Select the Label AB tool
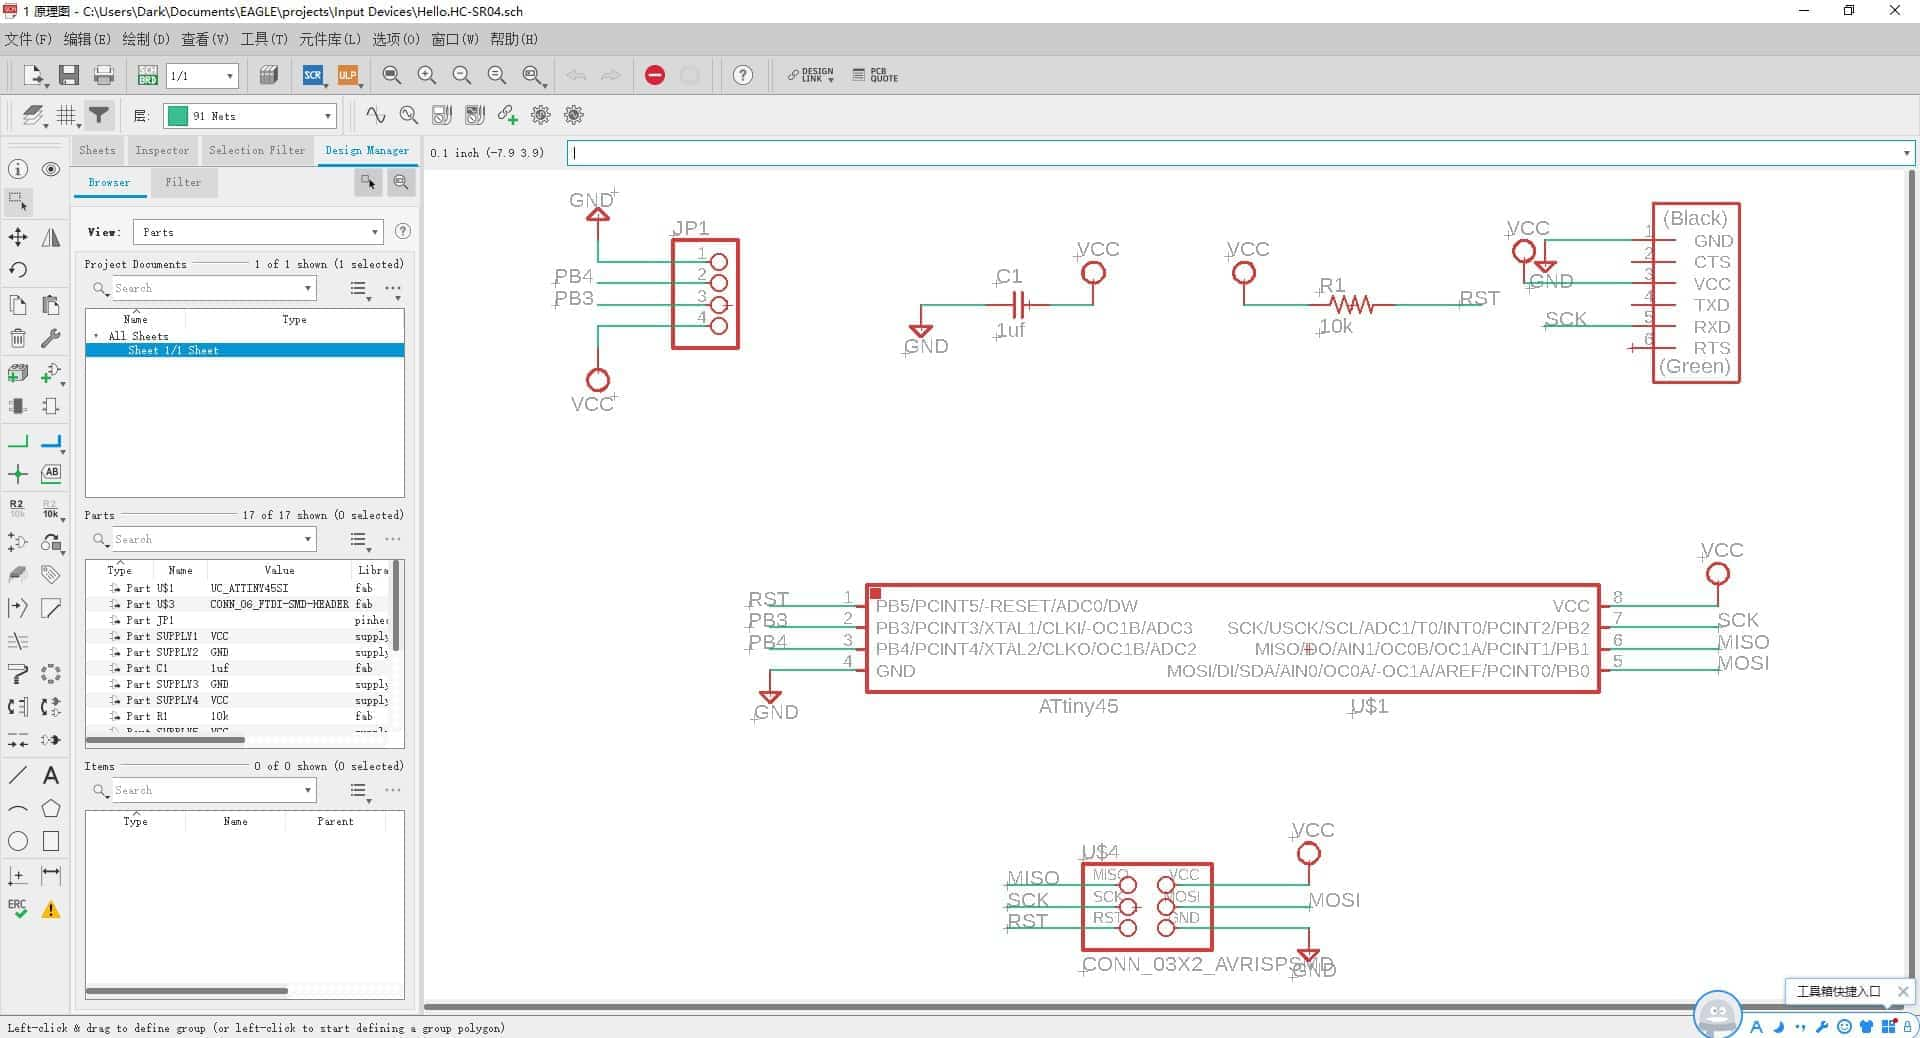This screenshot has height=1038, width=1920. point(51,472)
